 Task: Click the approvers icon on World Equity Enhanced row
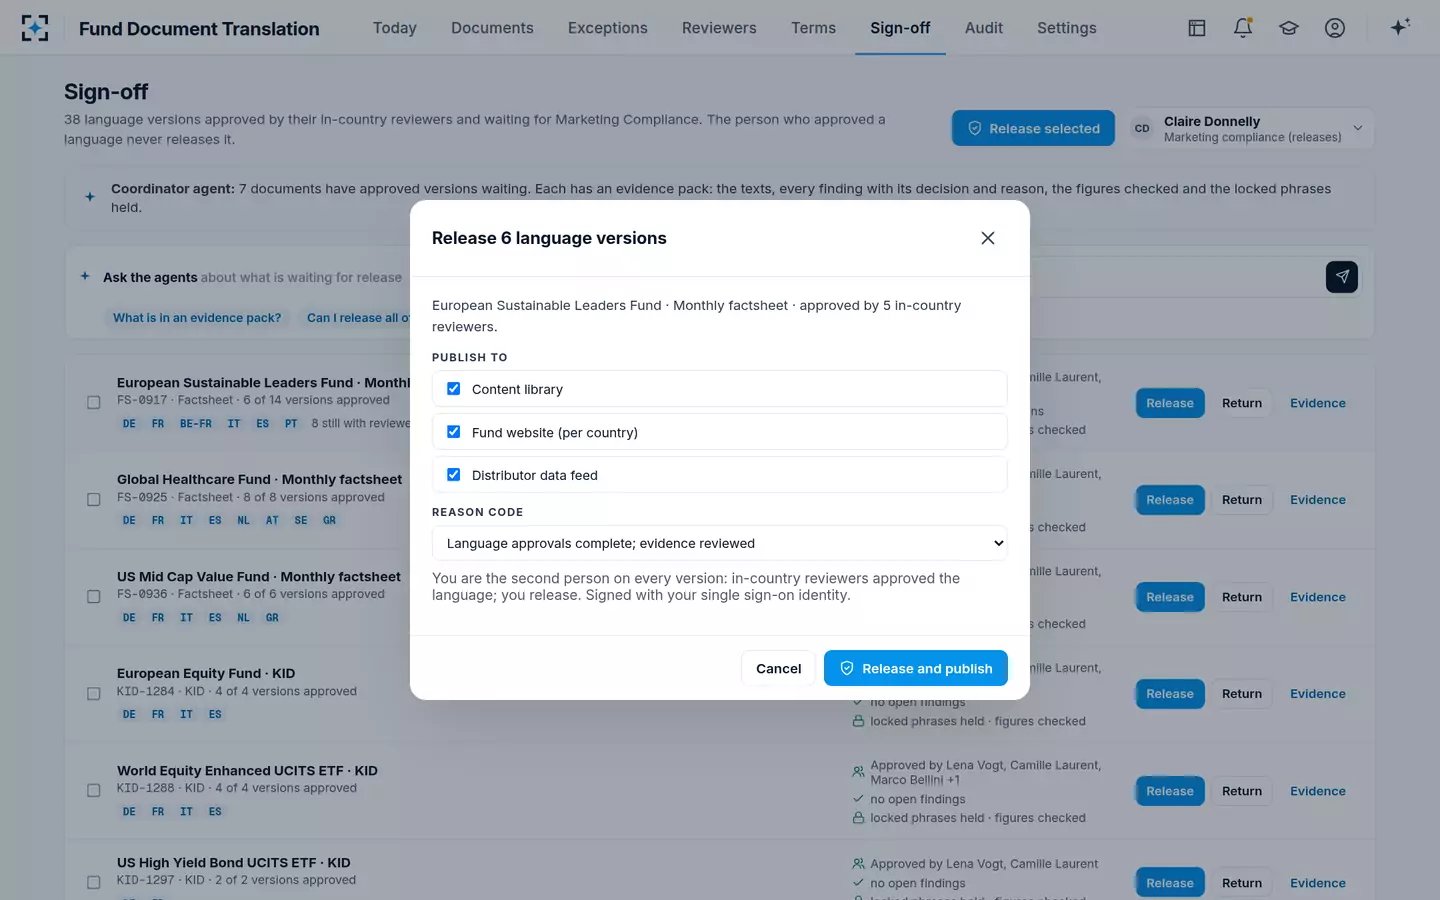click(x=858, y=772)
